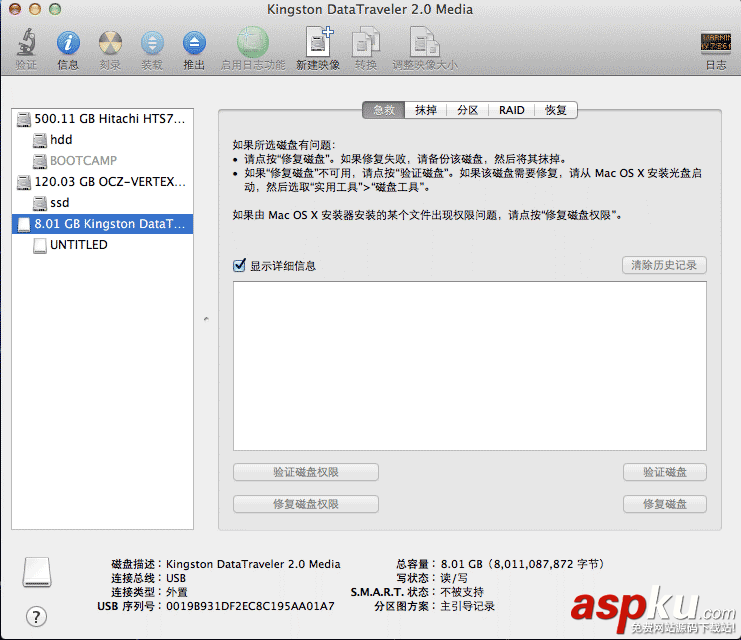
Task: Click the Verify (验证) microscope toolbar icon
Action: [26, 43]
